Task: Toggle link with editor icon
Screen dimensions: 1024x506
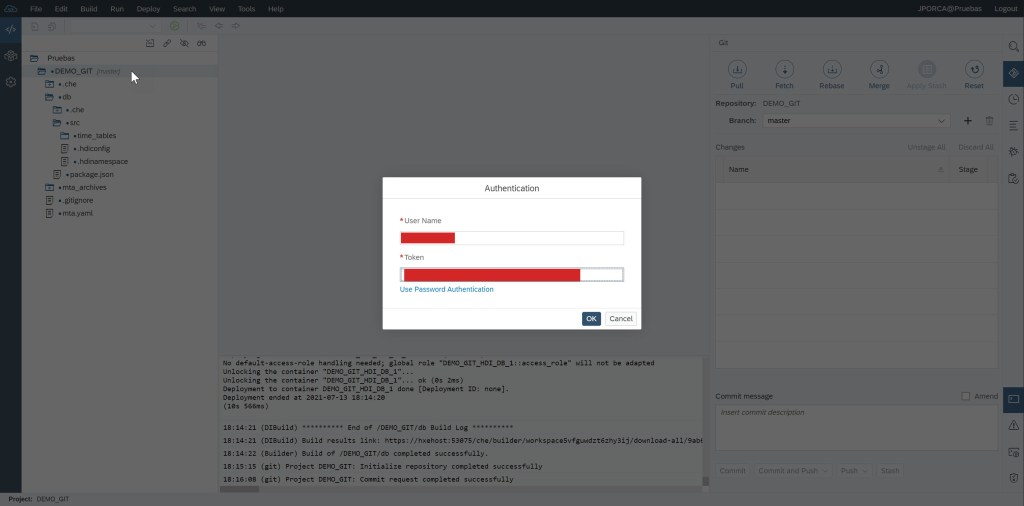Action: pos(167,44)
